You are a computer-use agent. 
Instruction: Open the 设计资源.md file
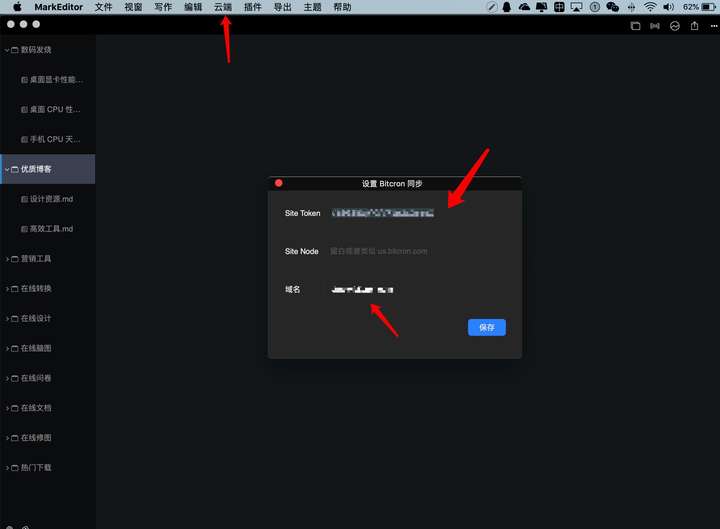pyautogui.click(x=48, y=199)
